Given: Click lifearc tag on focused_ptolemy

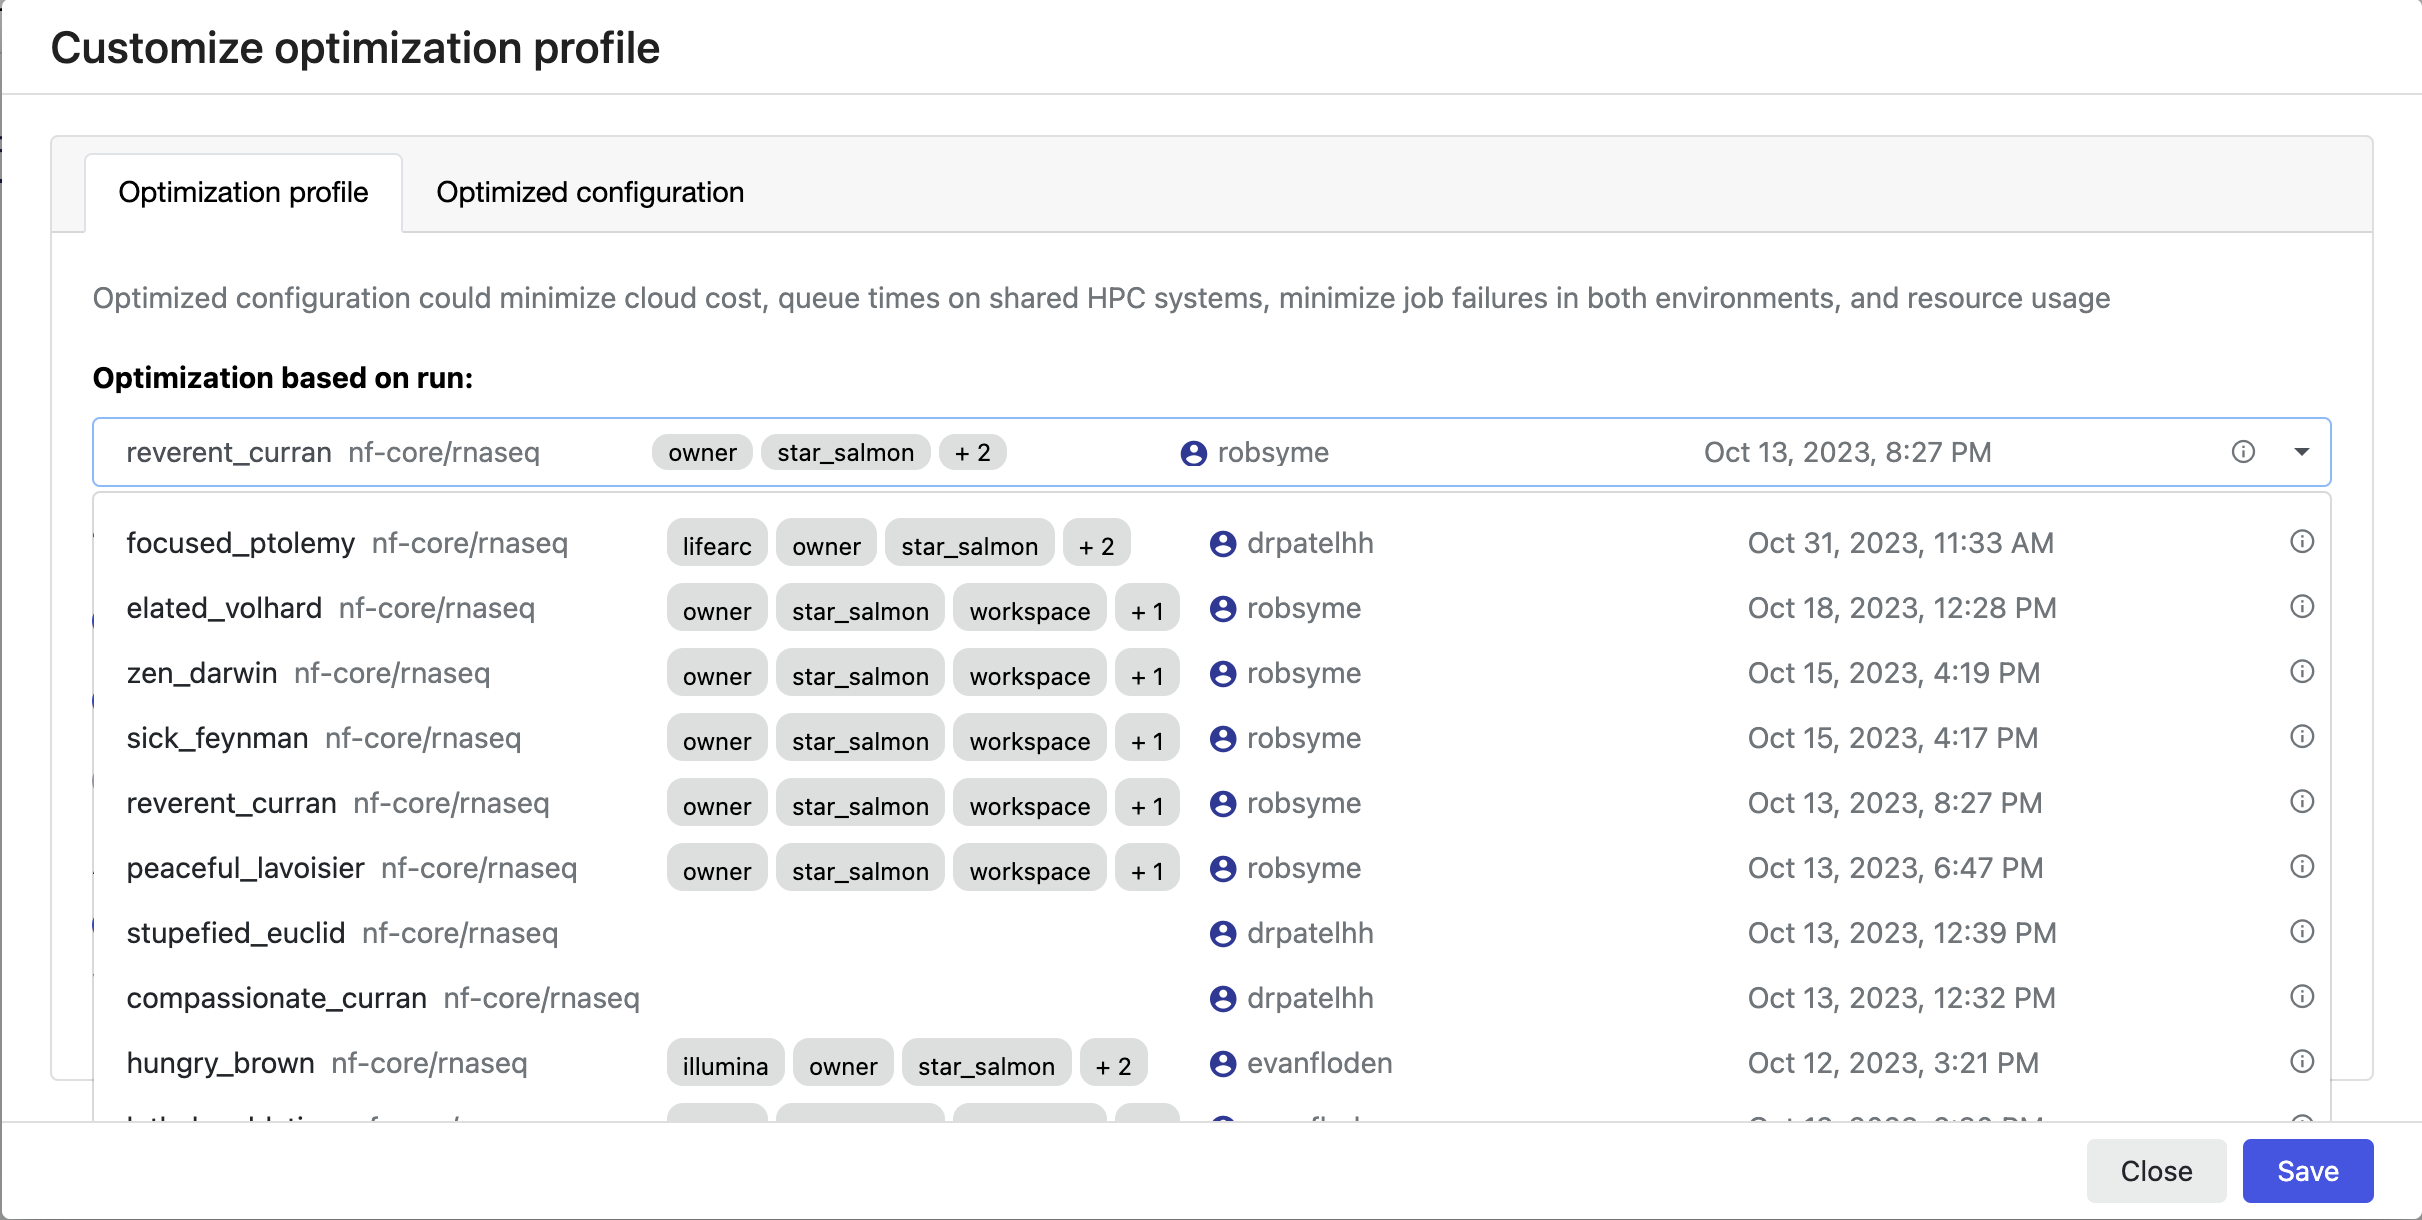Looking at the screenshot, I should [x=716, y=545].
